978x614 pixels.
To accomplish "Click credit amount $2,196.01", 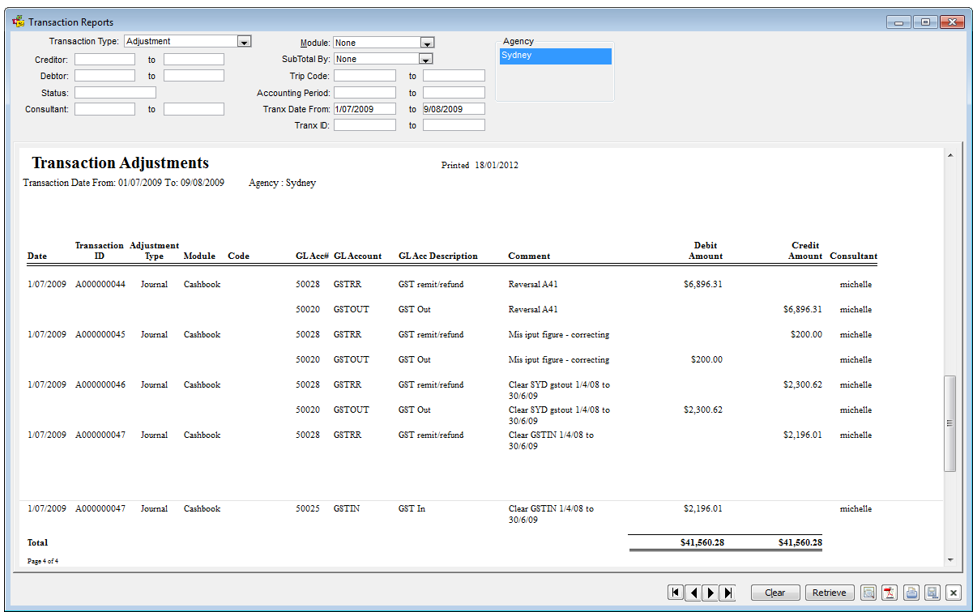I will tap(803, 435).
